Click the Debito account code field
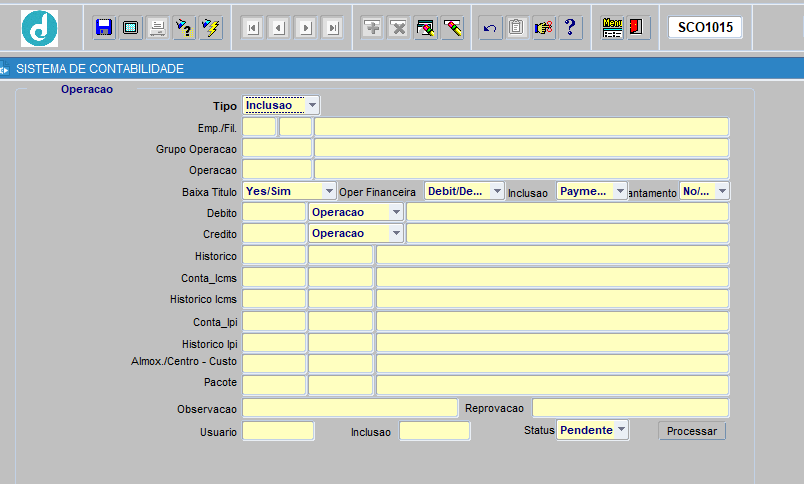This screenshot has height=484, width=804. (274, 212)
